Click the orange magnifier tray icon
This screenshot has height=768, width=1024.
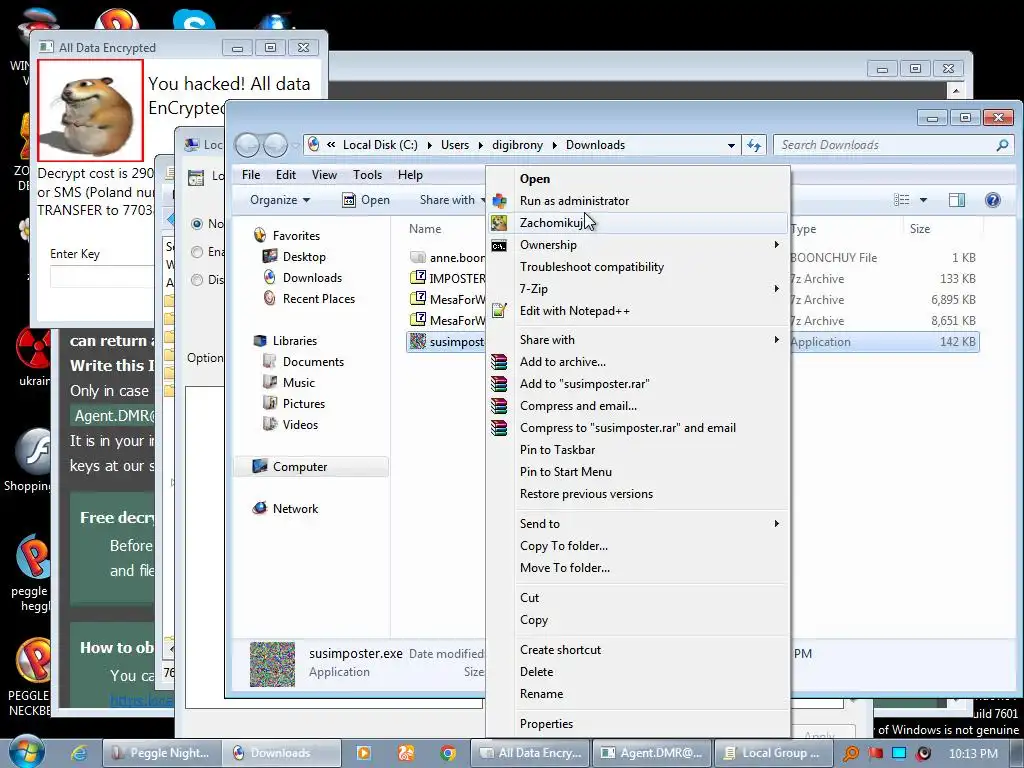pos(851,753)
